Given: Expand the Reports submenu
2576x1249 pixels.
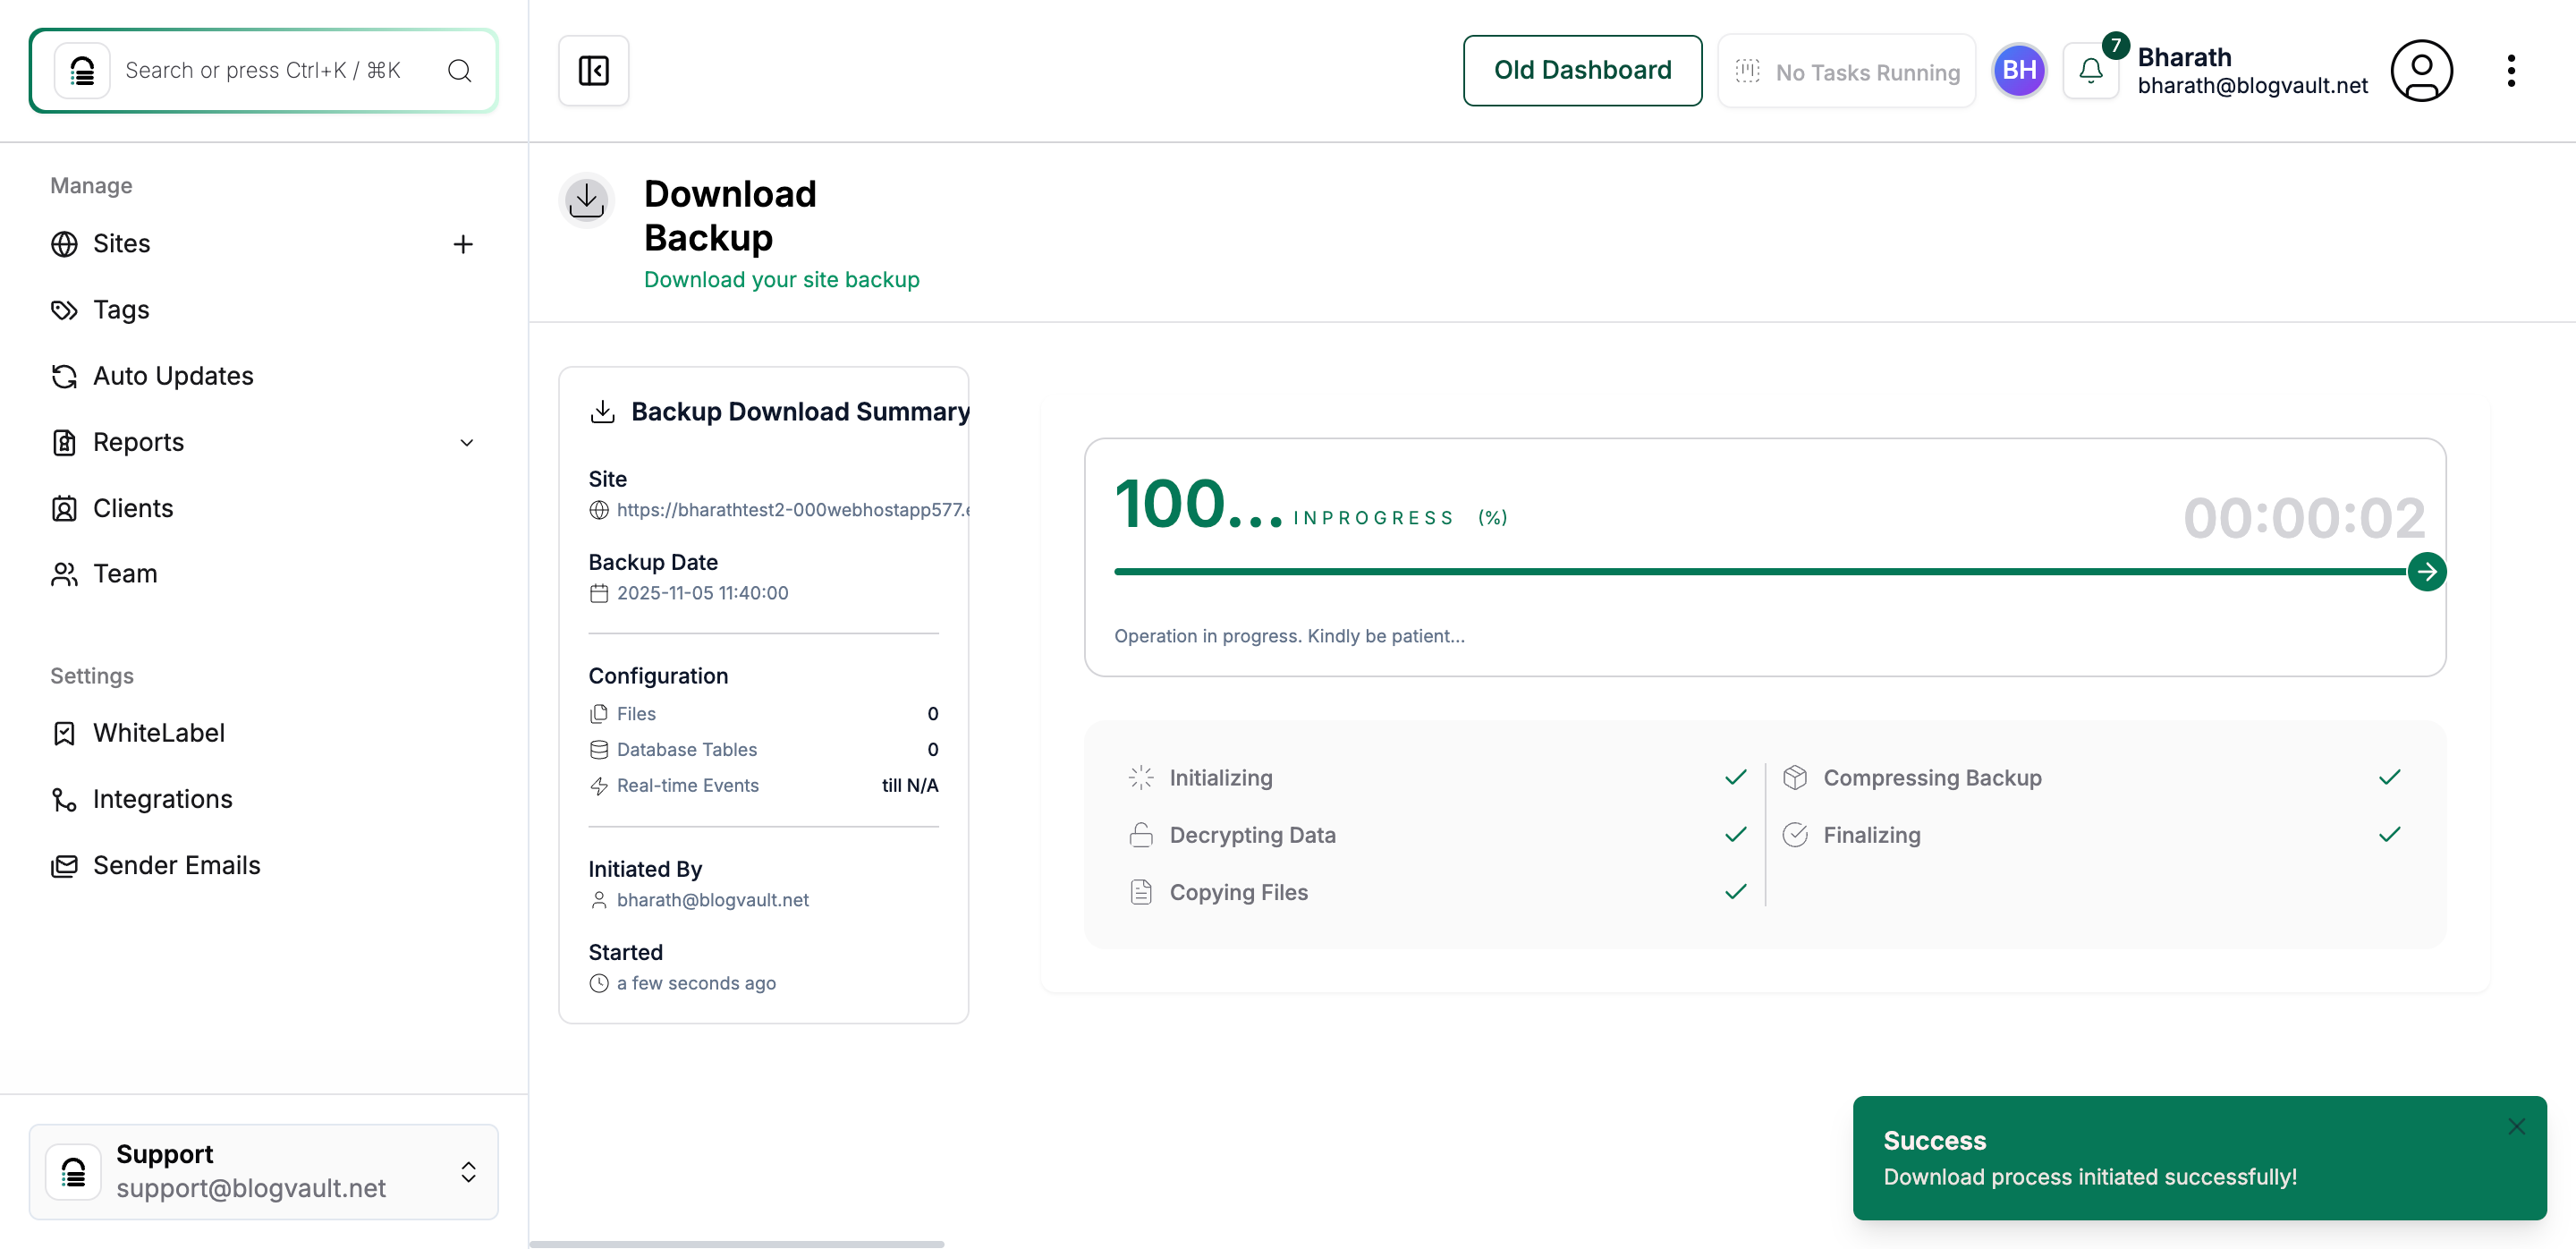Looking at the screenshot, I should [x=466, y=442].
